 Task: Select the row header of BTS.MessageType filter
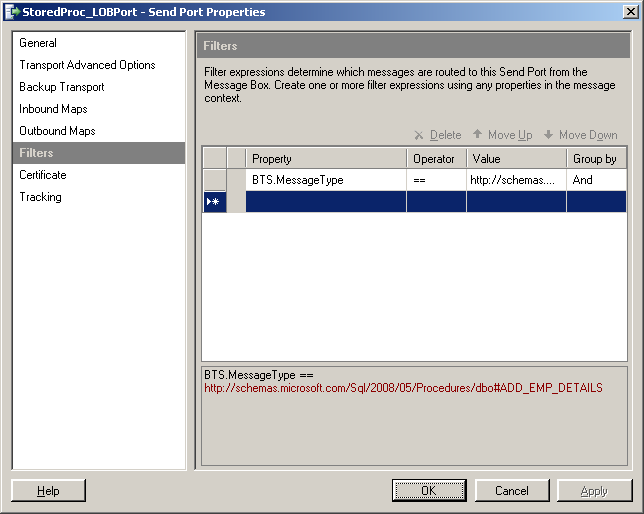click(214, 180)
